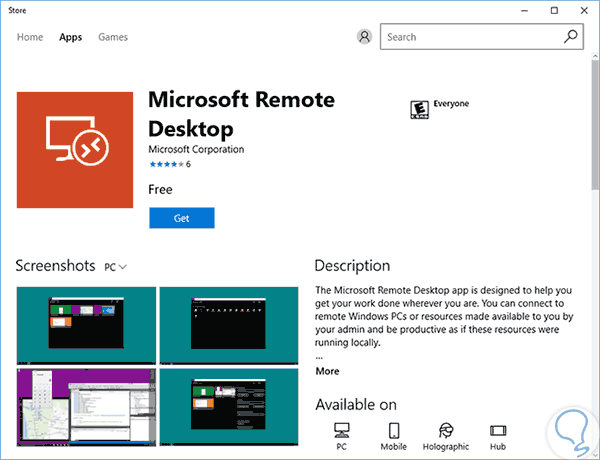Screen dimensions: 600x460
Task: Click the search magnifier icon
Action: [x=570, y=37]
